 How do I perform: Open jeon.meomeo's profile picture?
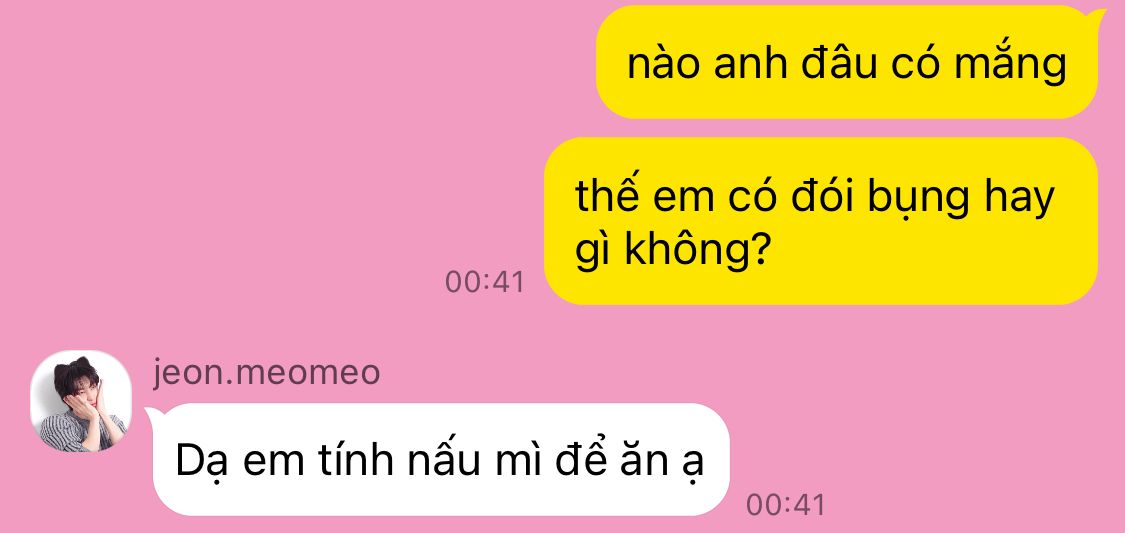[x=80, y=400]
